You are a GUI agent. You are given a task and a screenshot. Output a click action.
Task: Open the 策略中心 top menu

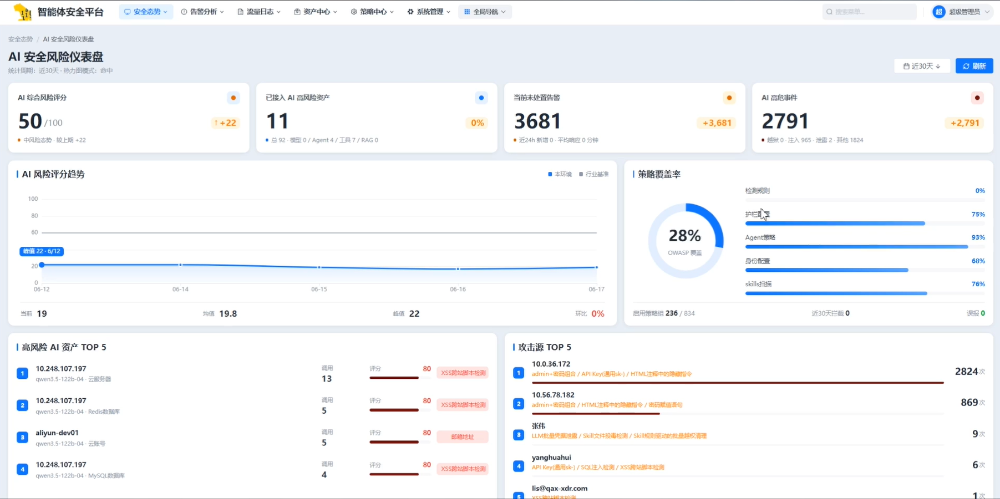point(373,12)
